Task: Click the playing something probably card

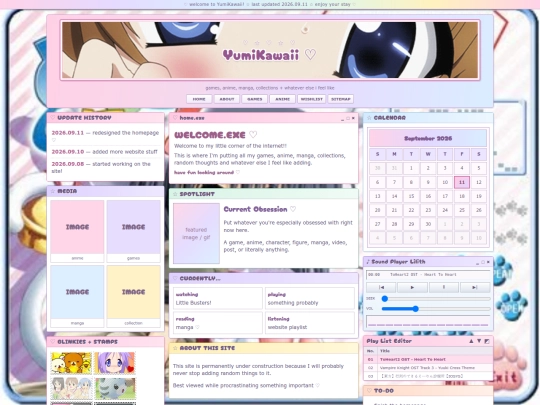Action: click(310, 299)
